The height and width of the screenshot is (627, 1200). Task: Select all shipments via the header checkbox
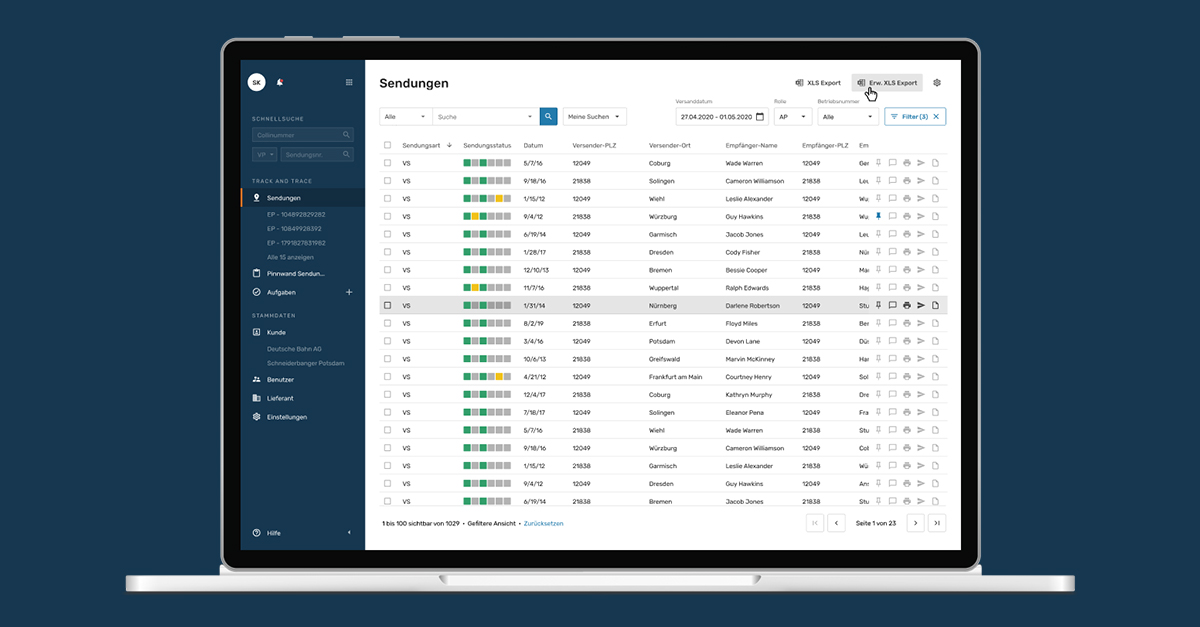click(x=388, y=145)
